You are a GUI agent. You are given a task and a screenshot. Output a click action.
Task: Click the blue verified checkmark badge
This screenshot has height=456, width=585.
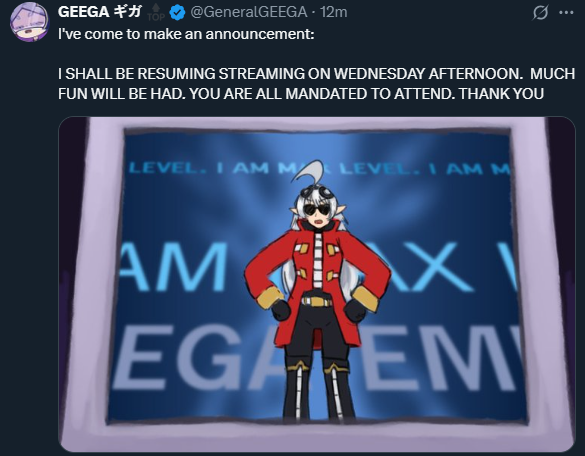click(177, 13)
